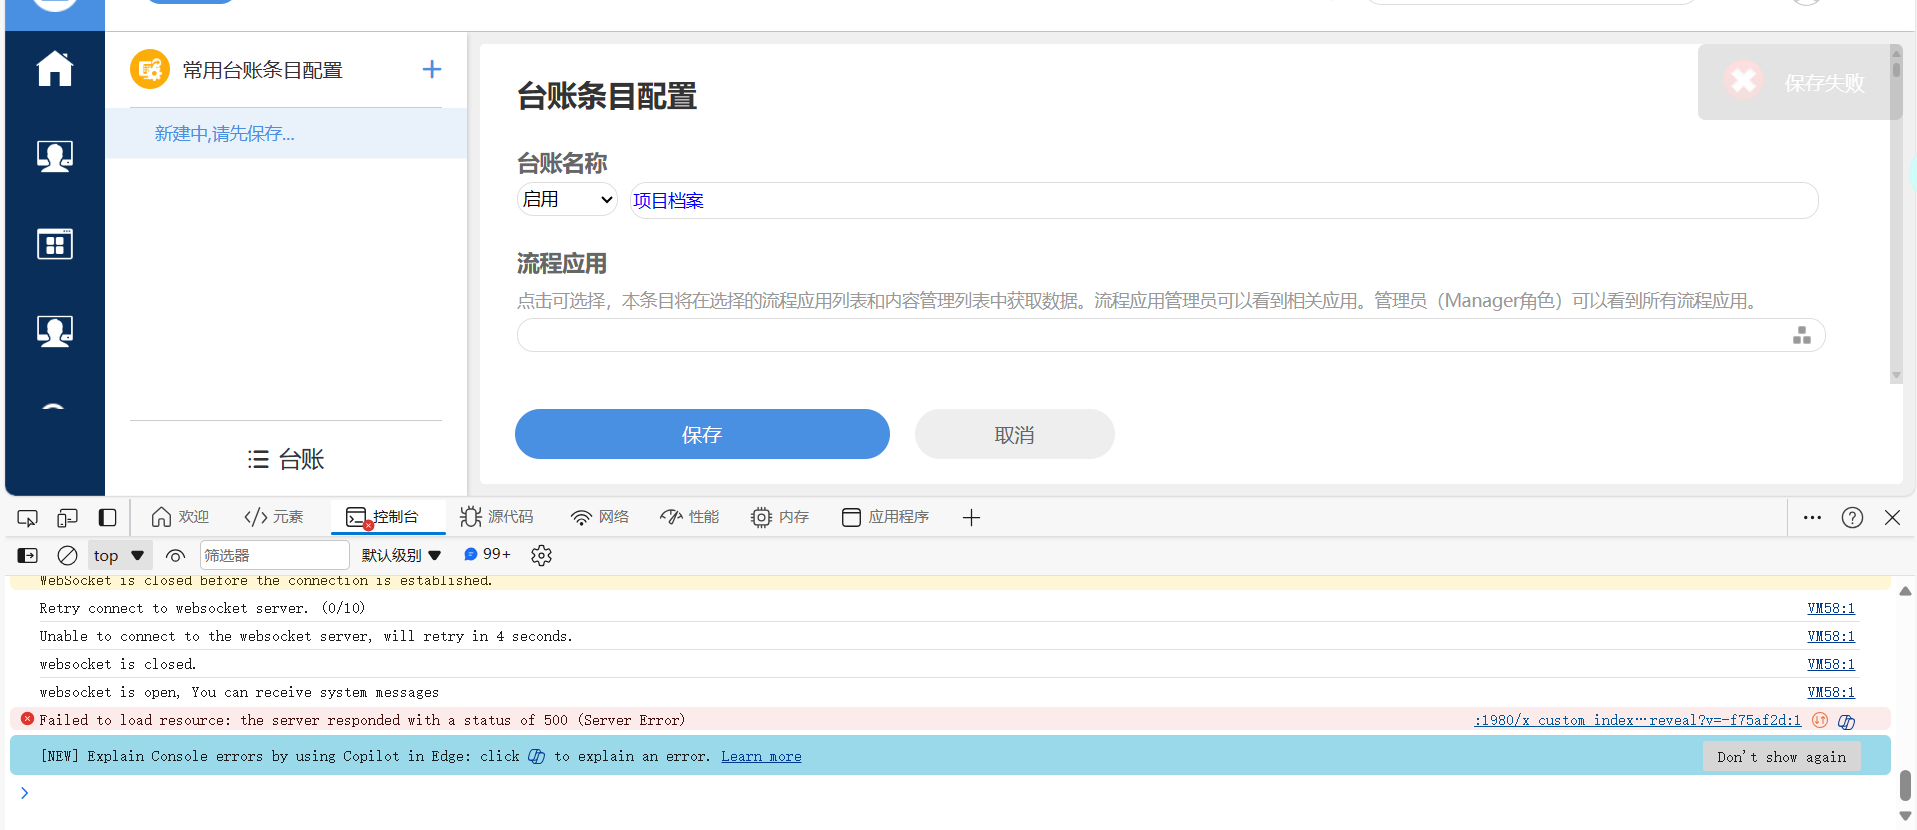Screen dimensions: 1917x830
Task: Click the Copilot explain icon on error row
Action: [1846, 721]
